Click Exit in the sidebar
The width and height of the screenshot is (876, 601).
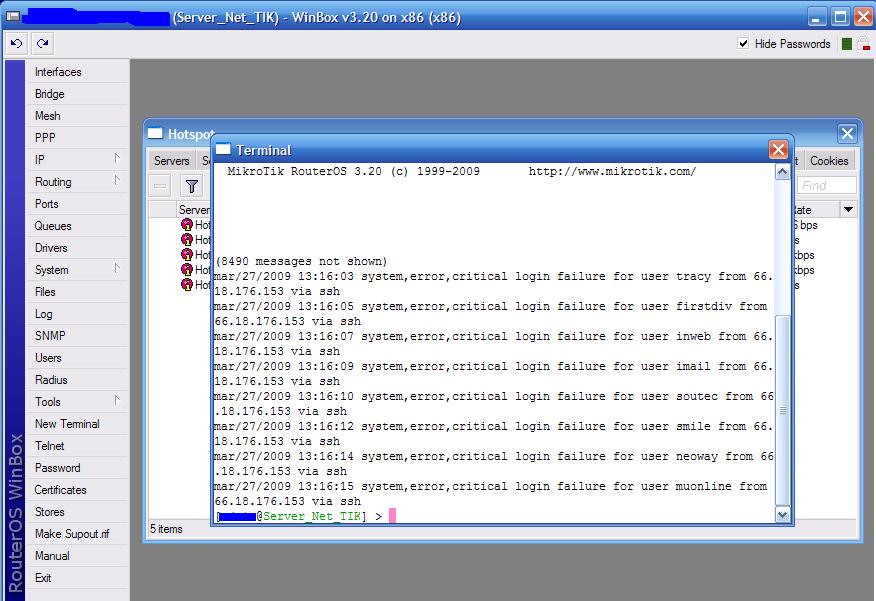[43, 578]
